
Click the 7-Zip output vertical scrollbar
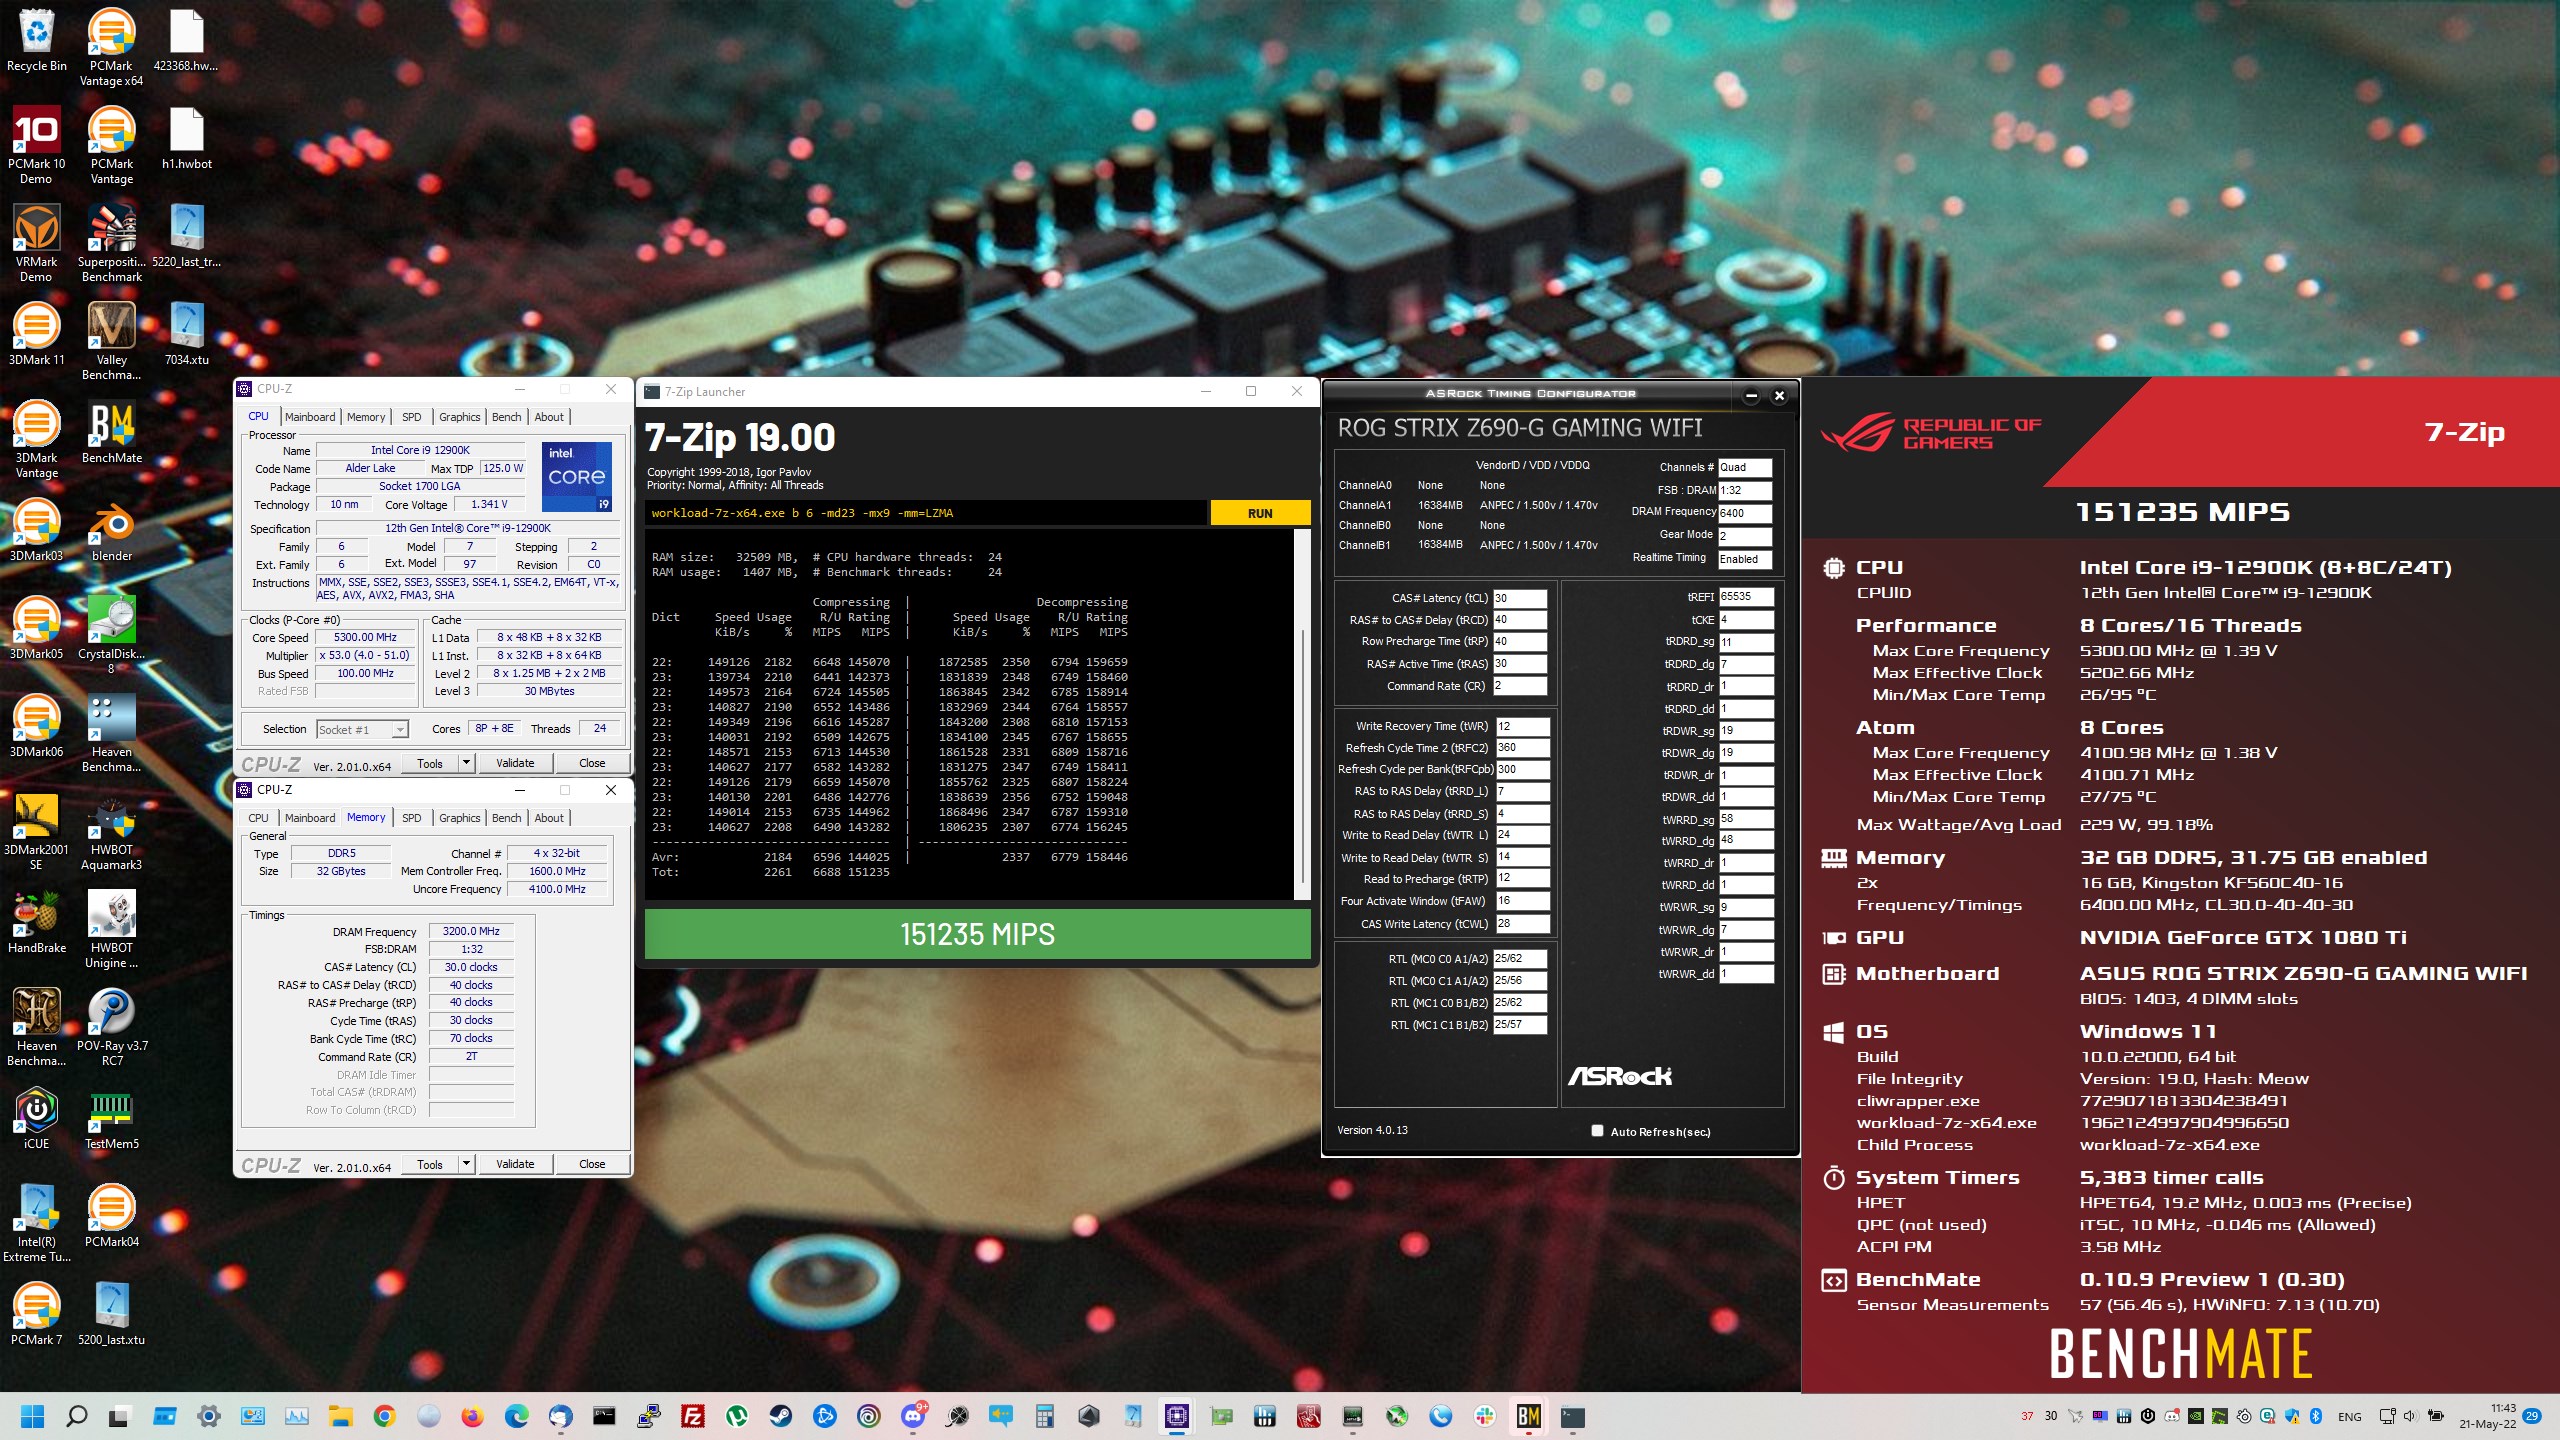1302,715
